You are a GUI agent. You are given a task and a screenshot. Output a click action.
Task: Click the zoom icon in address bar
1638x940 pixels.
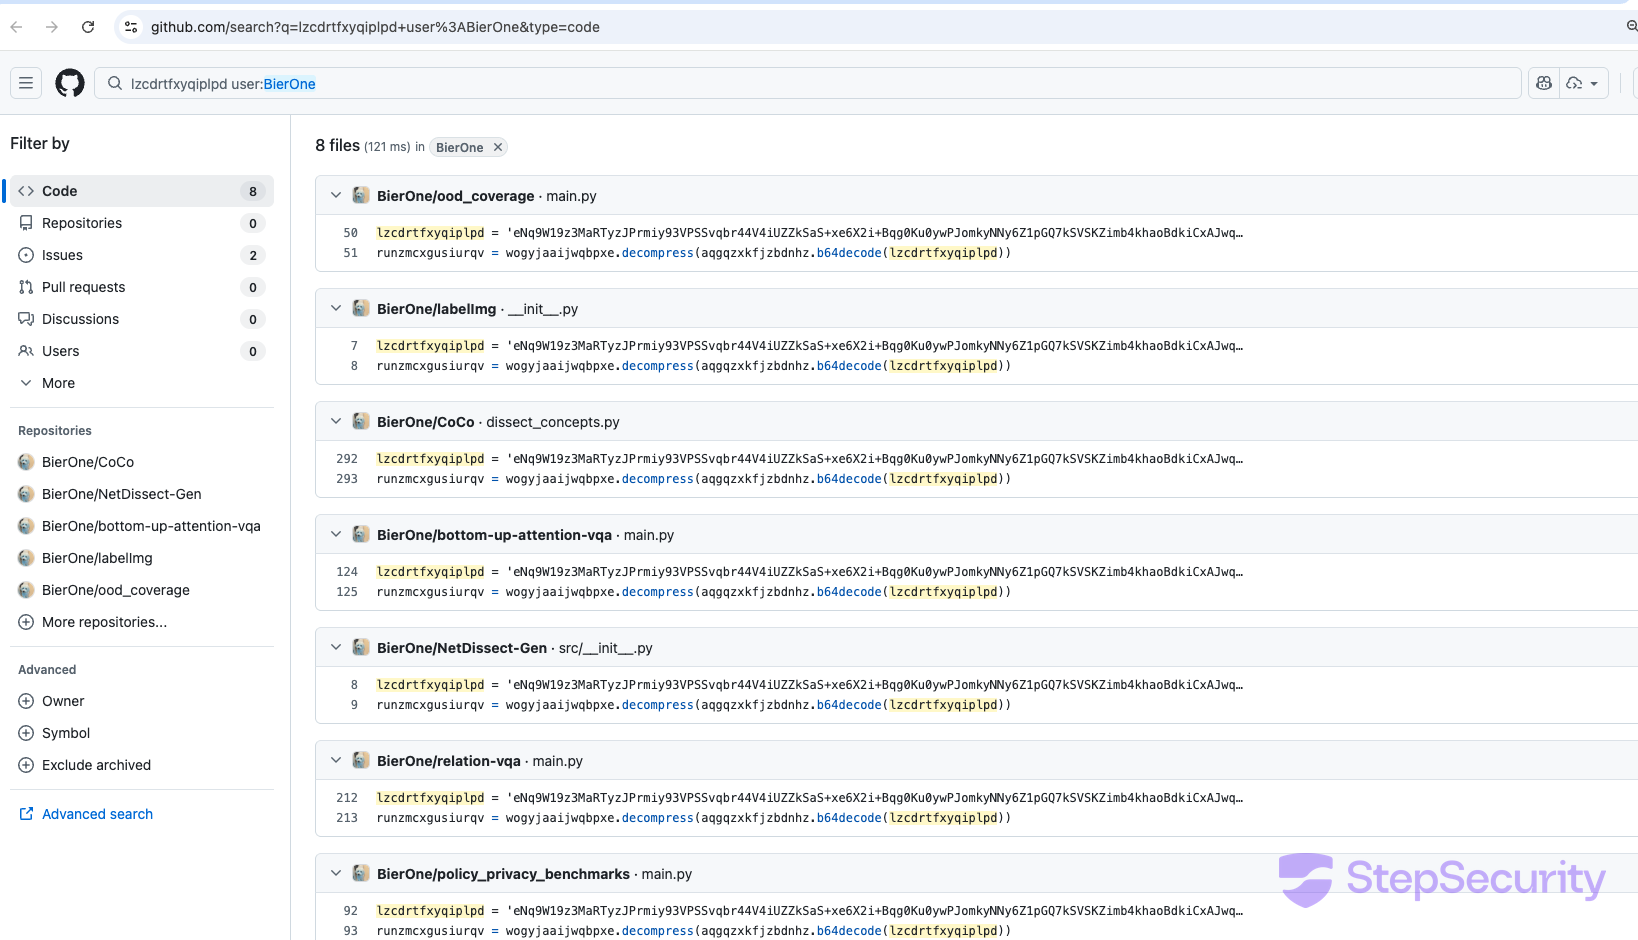pyautogui.click(x=1631, y=27)
